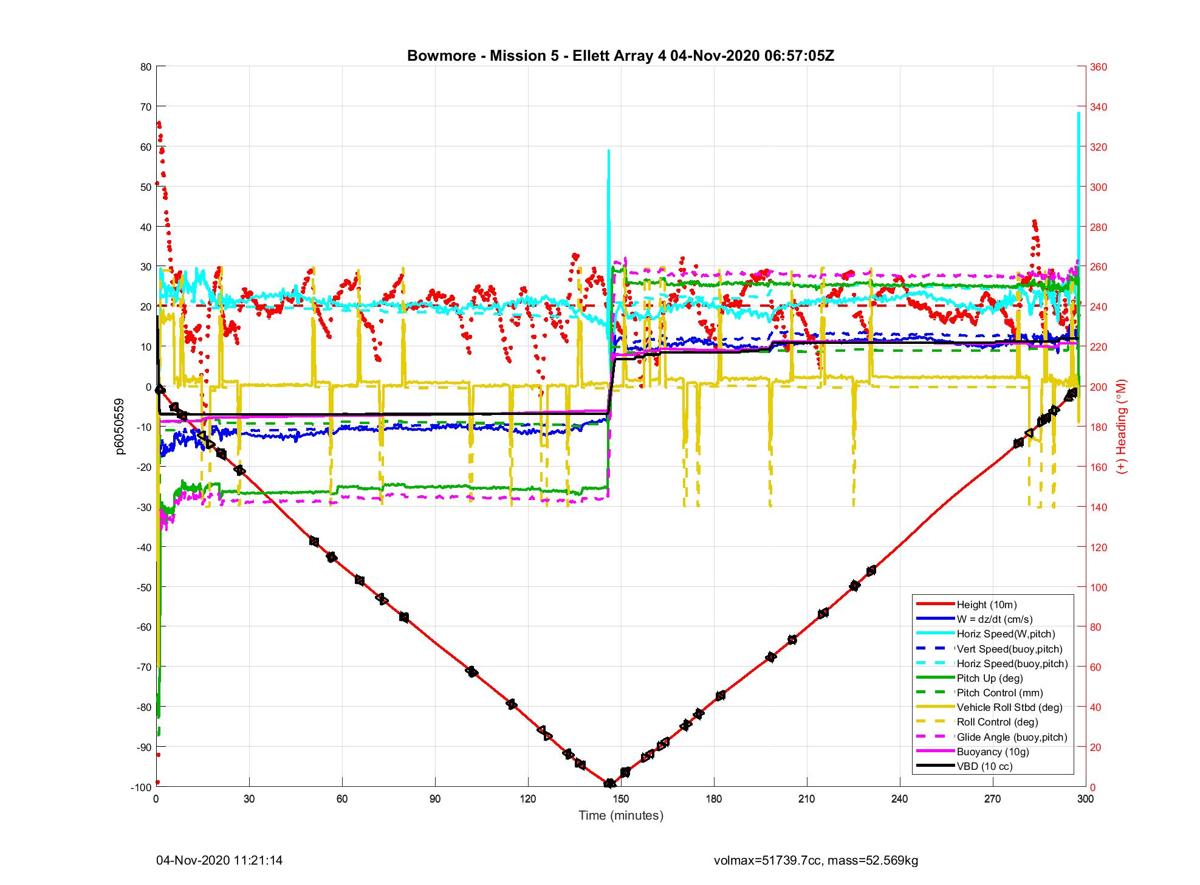Click the '360' tick on the right heading axis
Image resolution: width=1200 pixels, height=885 pixels.
(1099, 67)
